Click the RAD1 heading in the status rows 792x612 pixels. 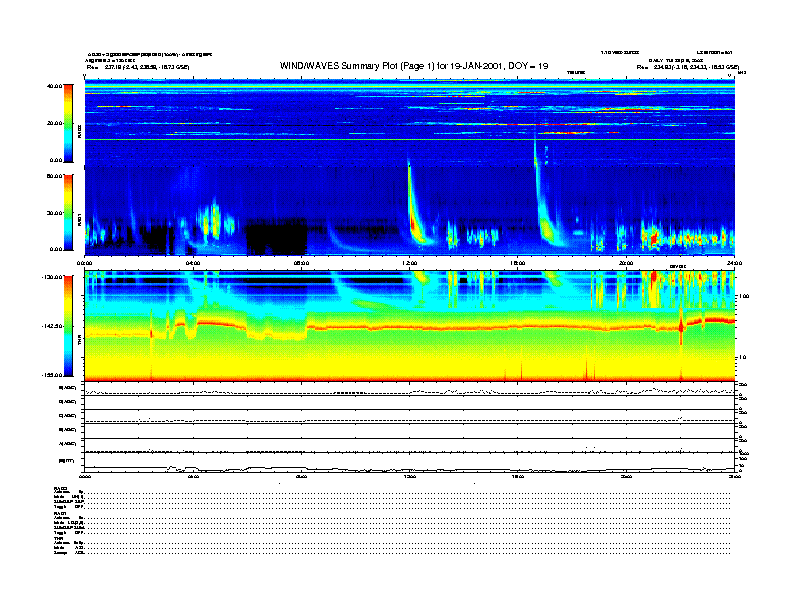(x=61, y=513)
